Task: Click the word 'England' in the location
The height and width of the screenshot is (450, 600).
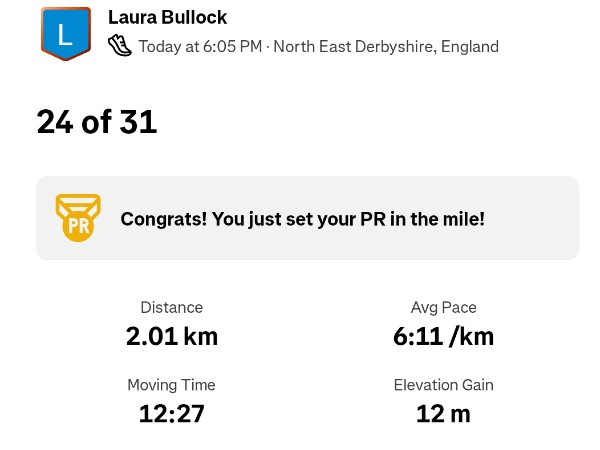Action: click(x=469, y=46)
